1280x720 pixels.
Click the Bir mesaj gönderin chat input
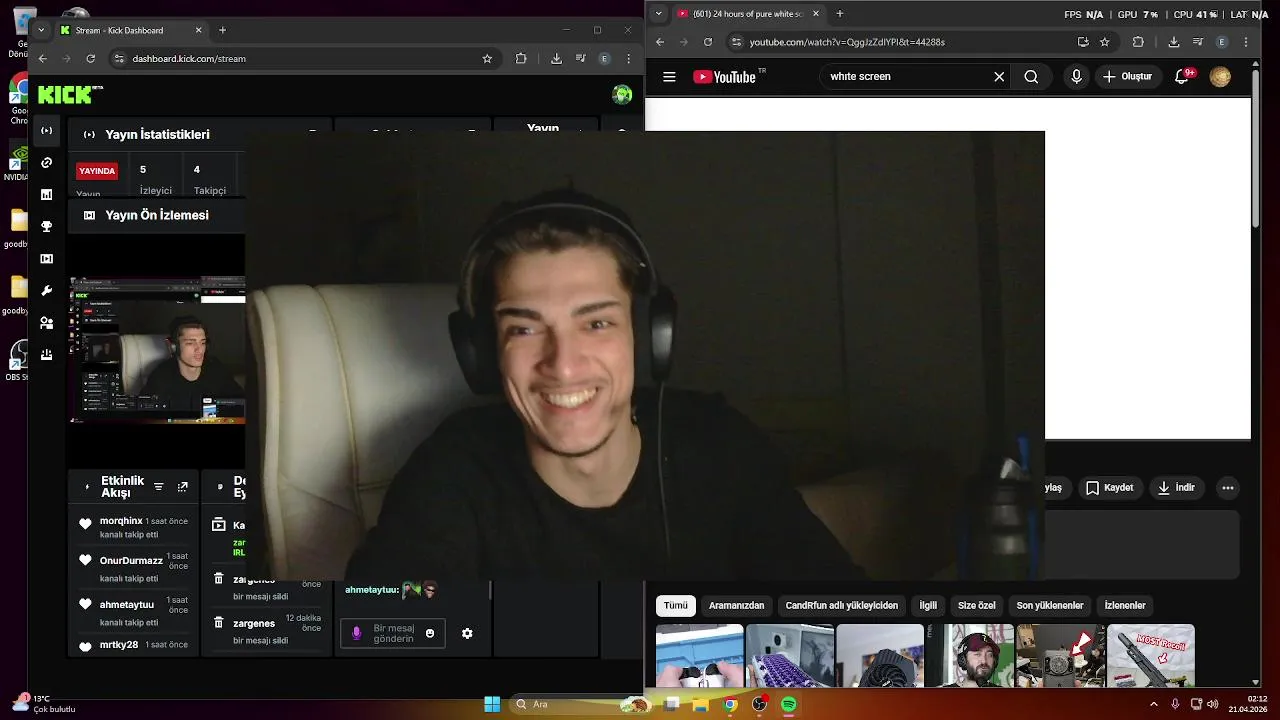click(393, 633)
